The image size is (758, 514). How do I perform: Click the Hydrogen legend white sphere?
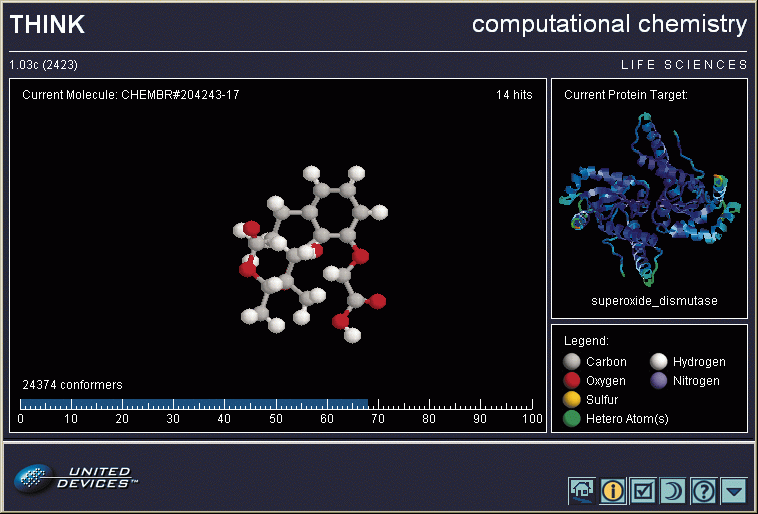[659, 362]
